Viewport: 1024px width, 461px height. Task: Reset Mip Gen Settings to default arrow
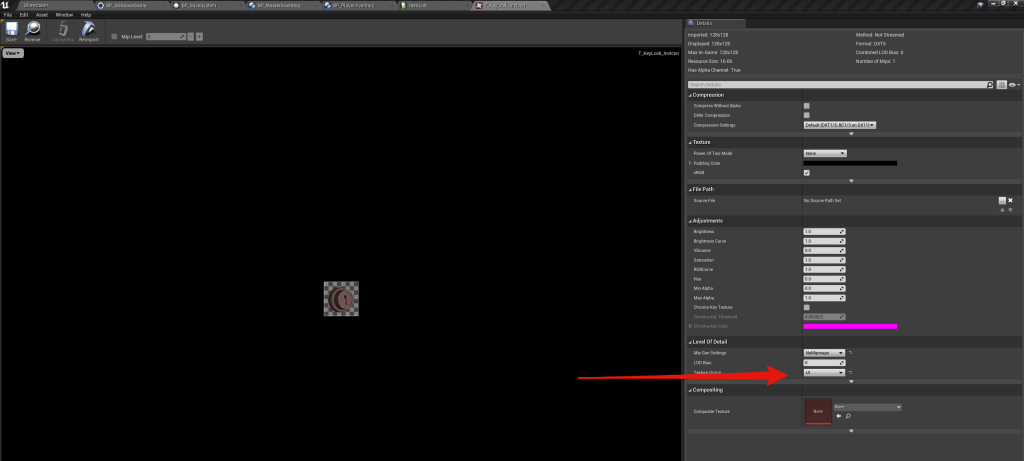pos(851,352)
